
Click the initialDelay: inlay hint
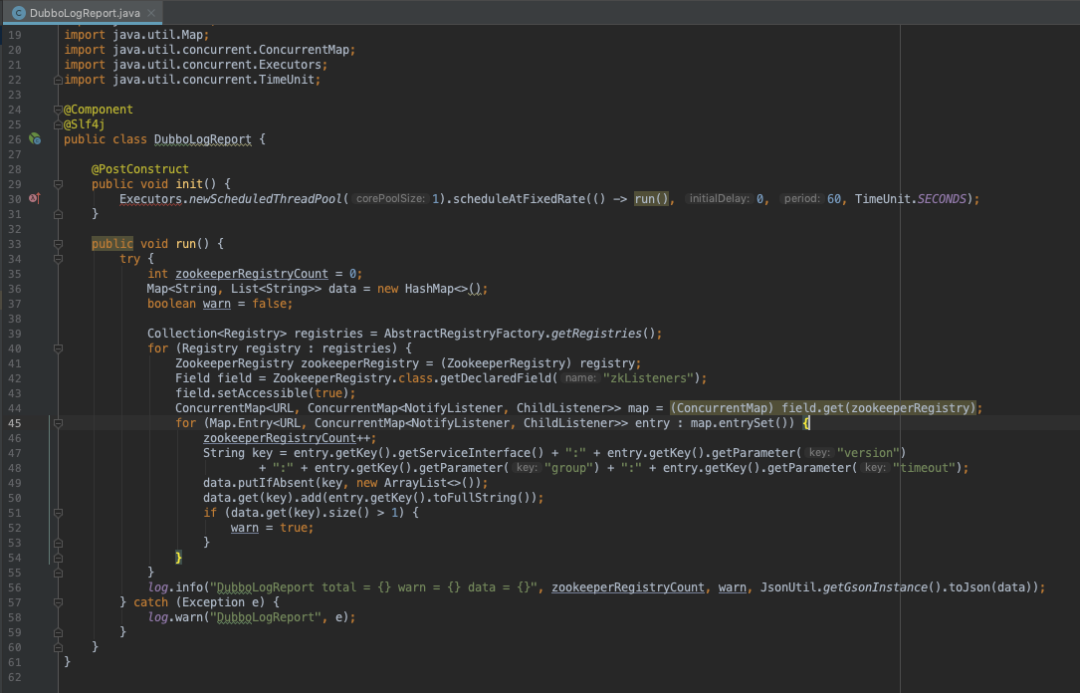click(x=719, y=198)
